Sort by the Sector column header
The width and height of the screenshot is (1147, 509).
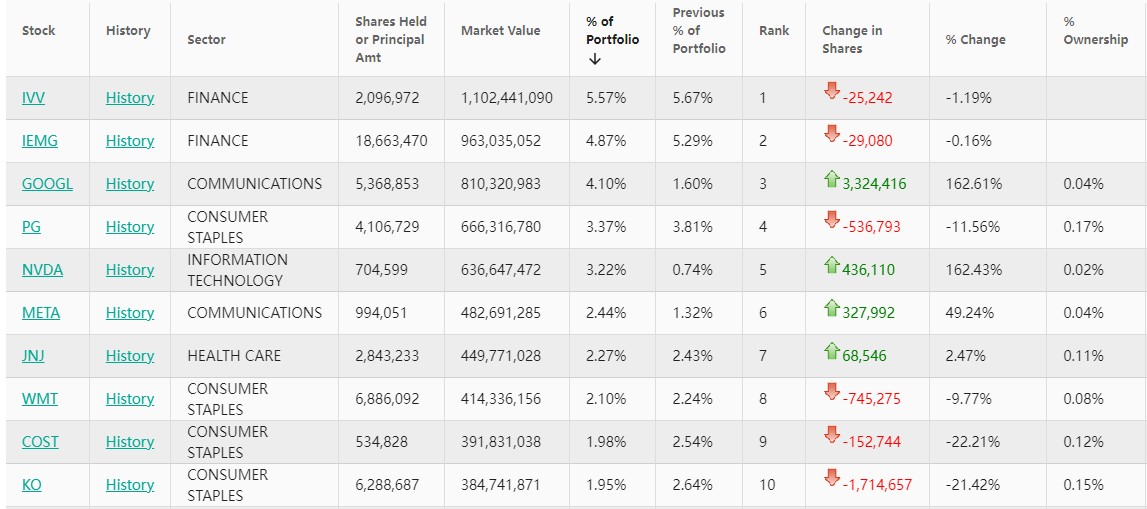(x=206, y=40)
